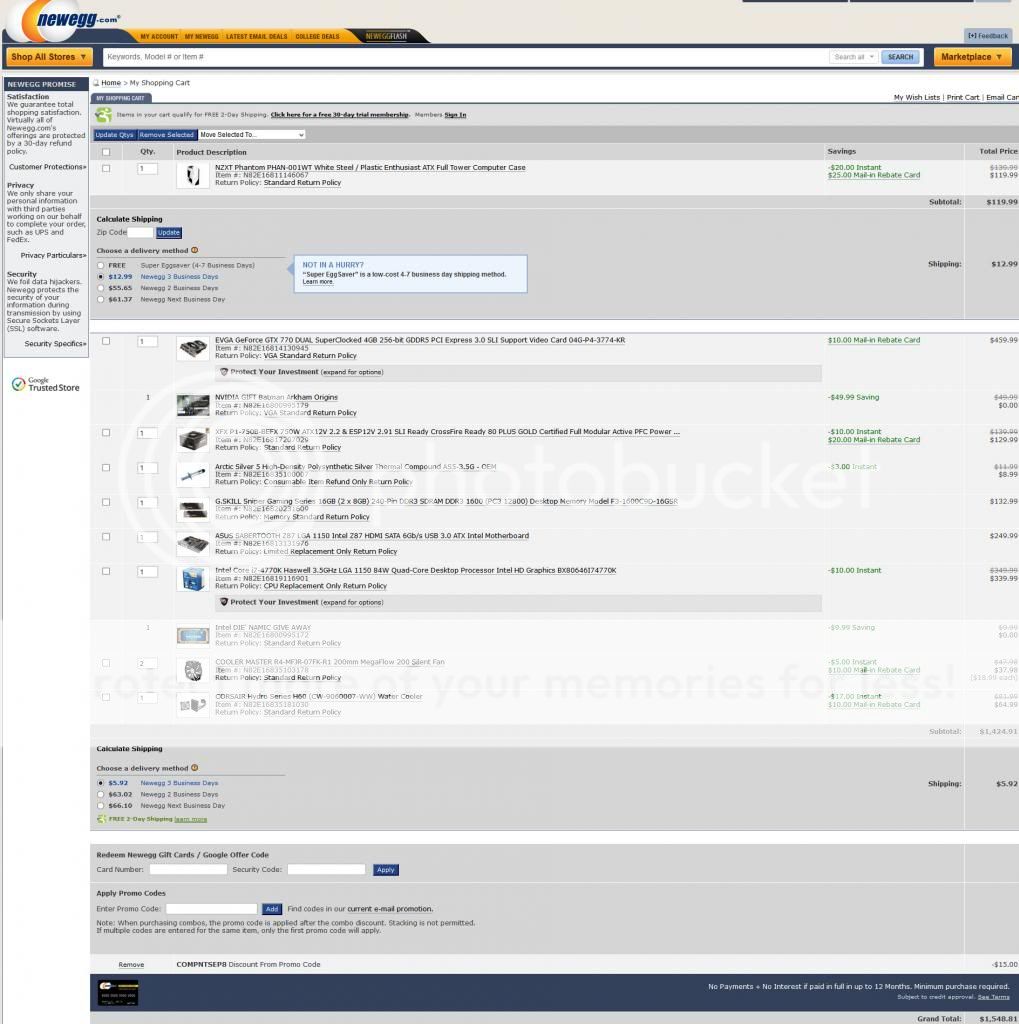The height and width of the screenshot is (1024, 1019).
Task: Click the NZXT Phantom case thumbnail
Action: 192,176
